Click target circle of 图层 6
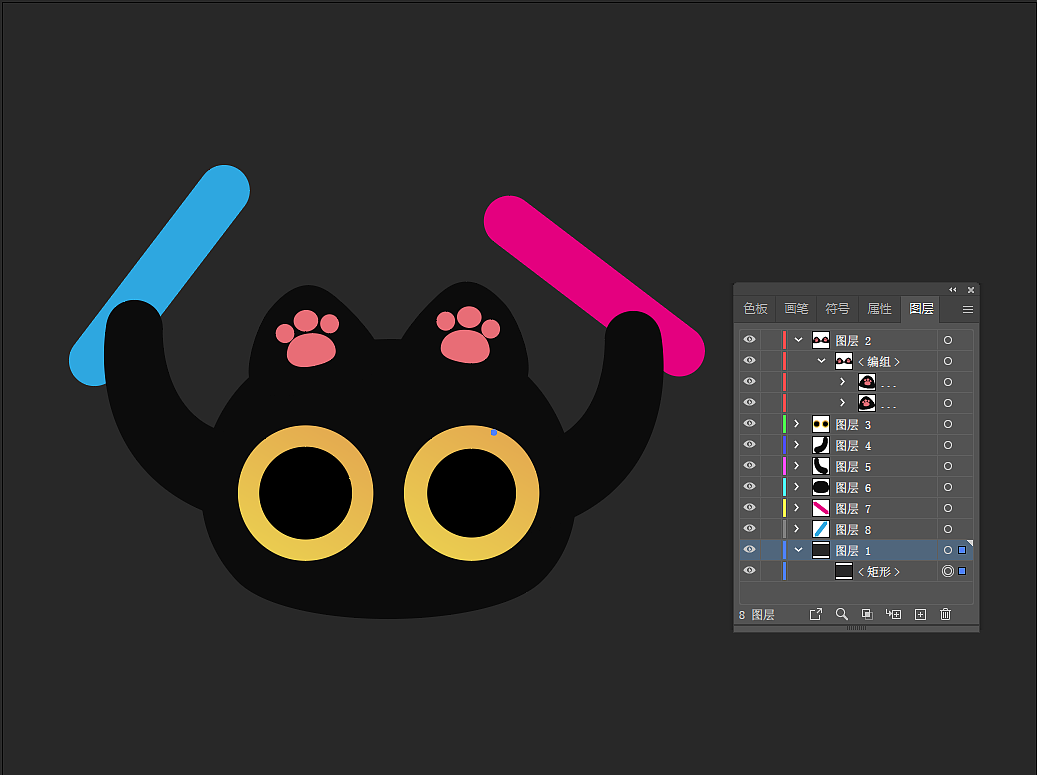The image size is (1037, 775). (x=948, y=487)
